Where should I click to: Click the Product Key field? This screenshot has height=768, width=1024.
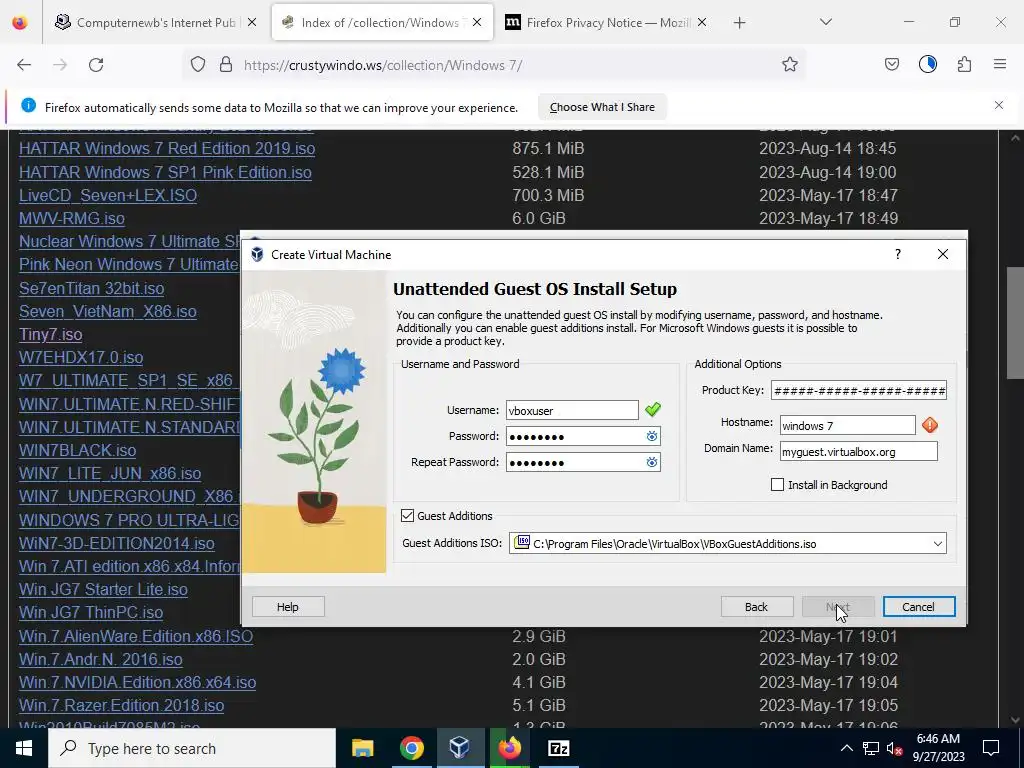858,391
